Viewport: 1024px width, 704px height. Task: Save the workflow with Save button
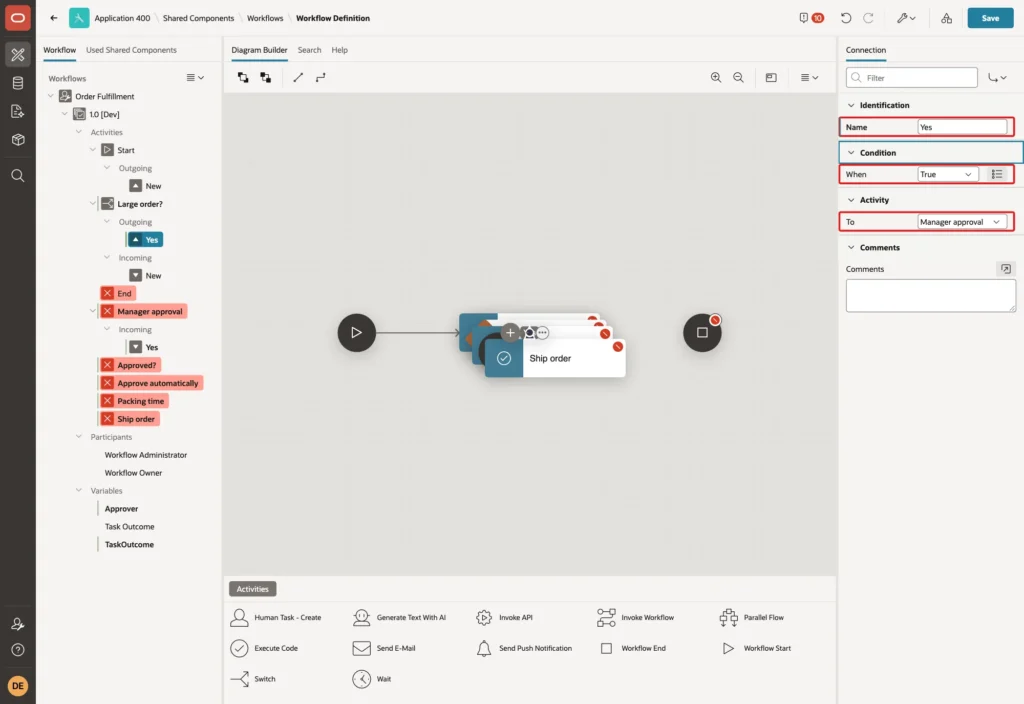pyautogui.click(x=990, y=18)
